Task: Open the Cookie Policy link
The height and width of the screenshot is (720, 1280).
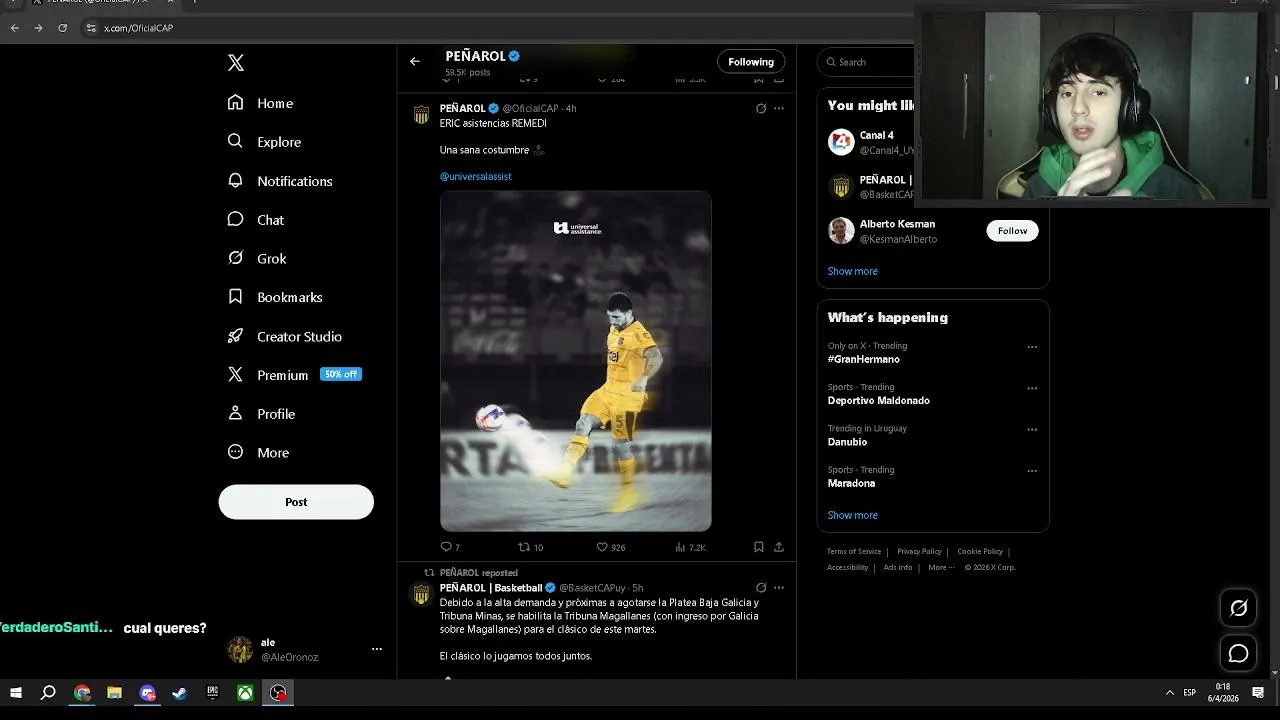Action: [x=980, y=551]
